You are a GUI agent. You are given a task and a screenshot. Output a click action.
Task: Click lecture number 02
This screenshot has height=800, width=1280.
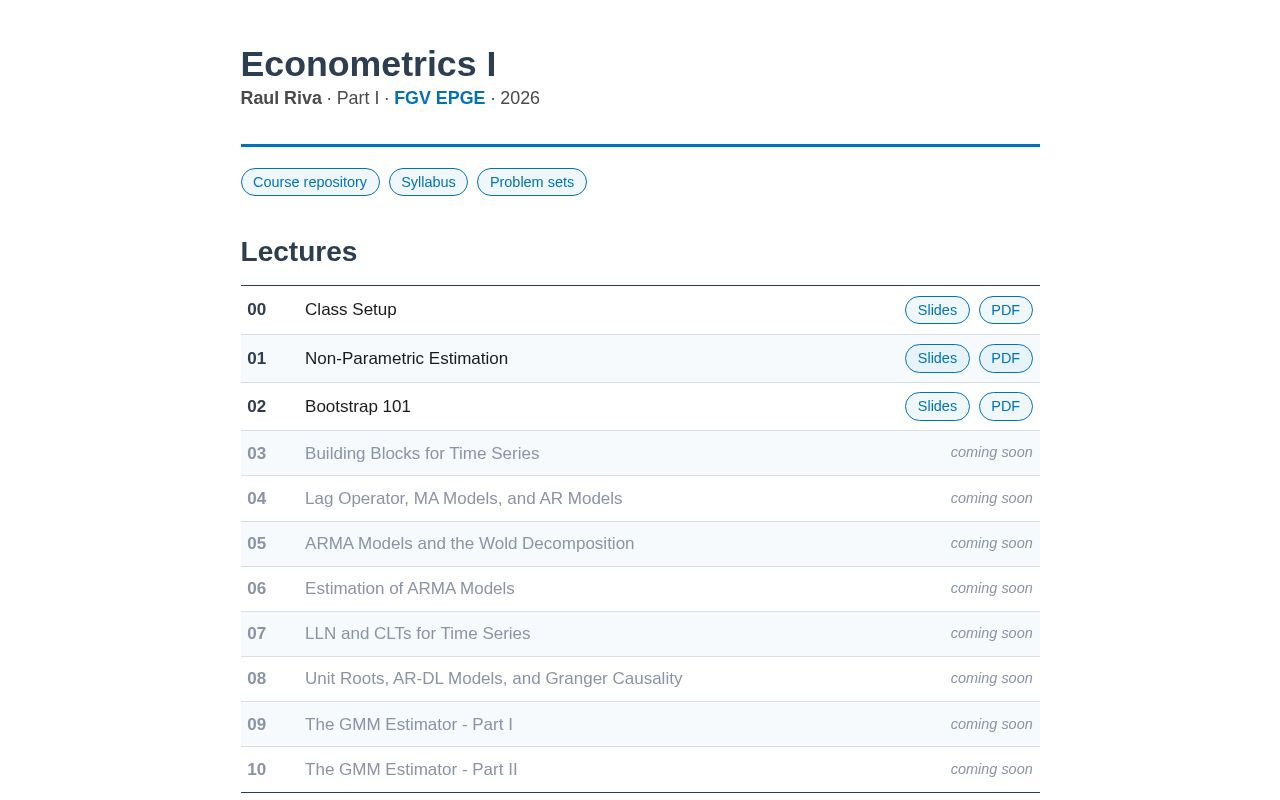(257, 407)
